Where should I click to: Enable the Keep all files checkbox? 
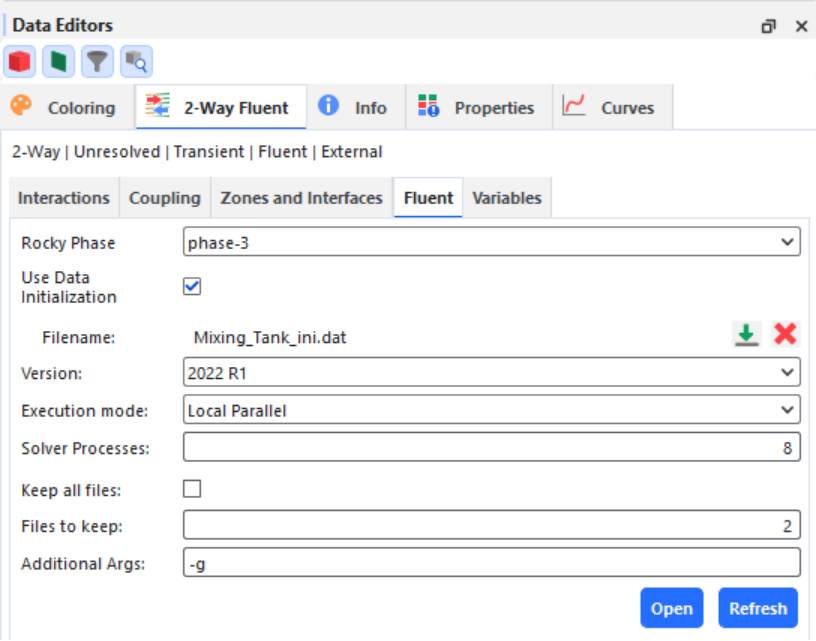(192, 489)
